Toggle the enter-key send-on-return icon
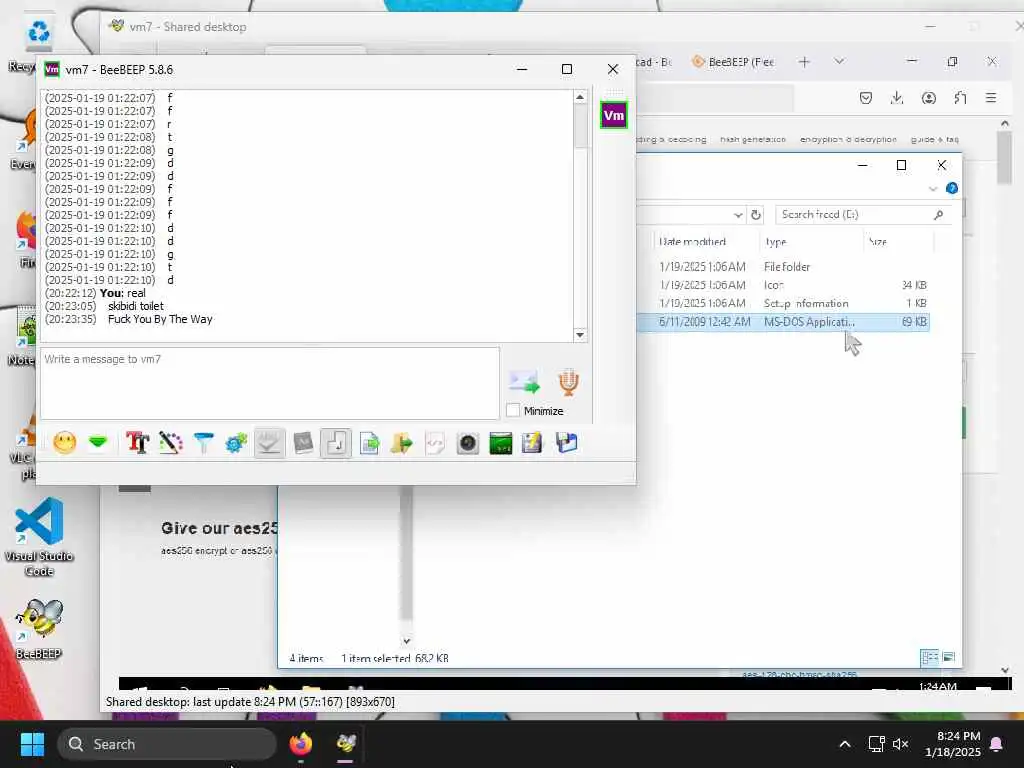This screenshot has width=1024, height=768. point(336,443)
